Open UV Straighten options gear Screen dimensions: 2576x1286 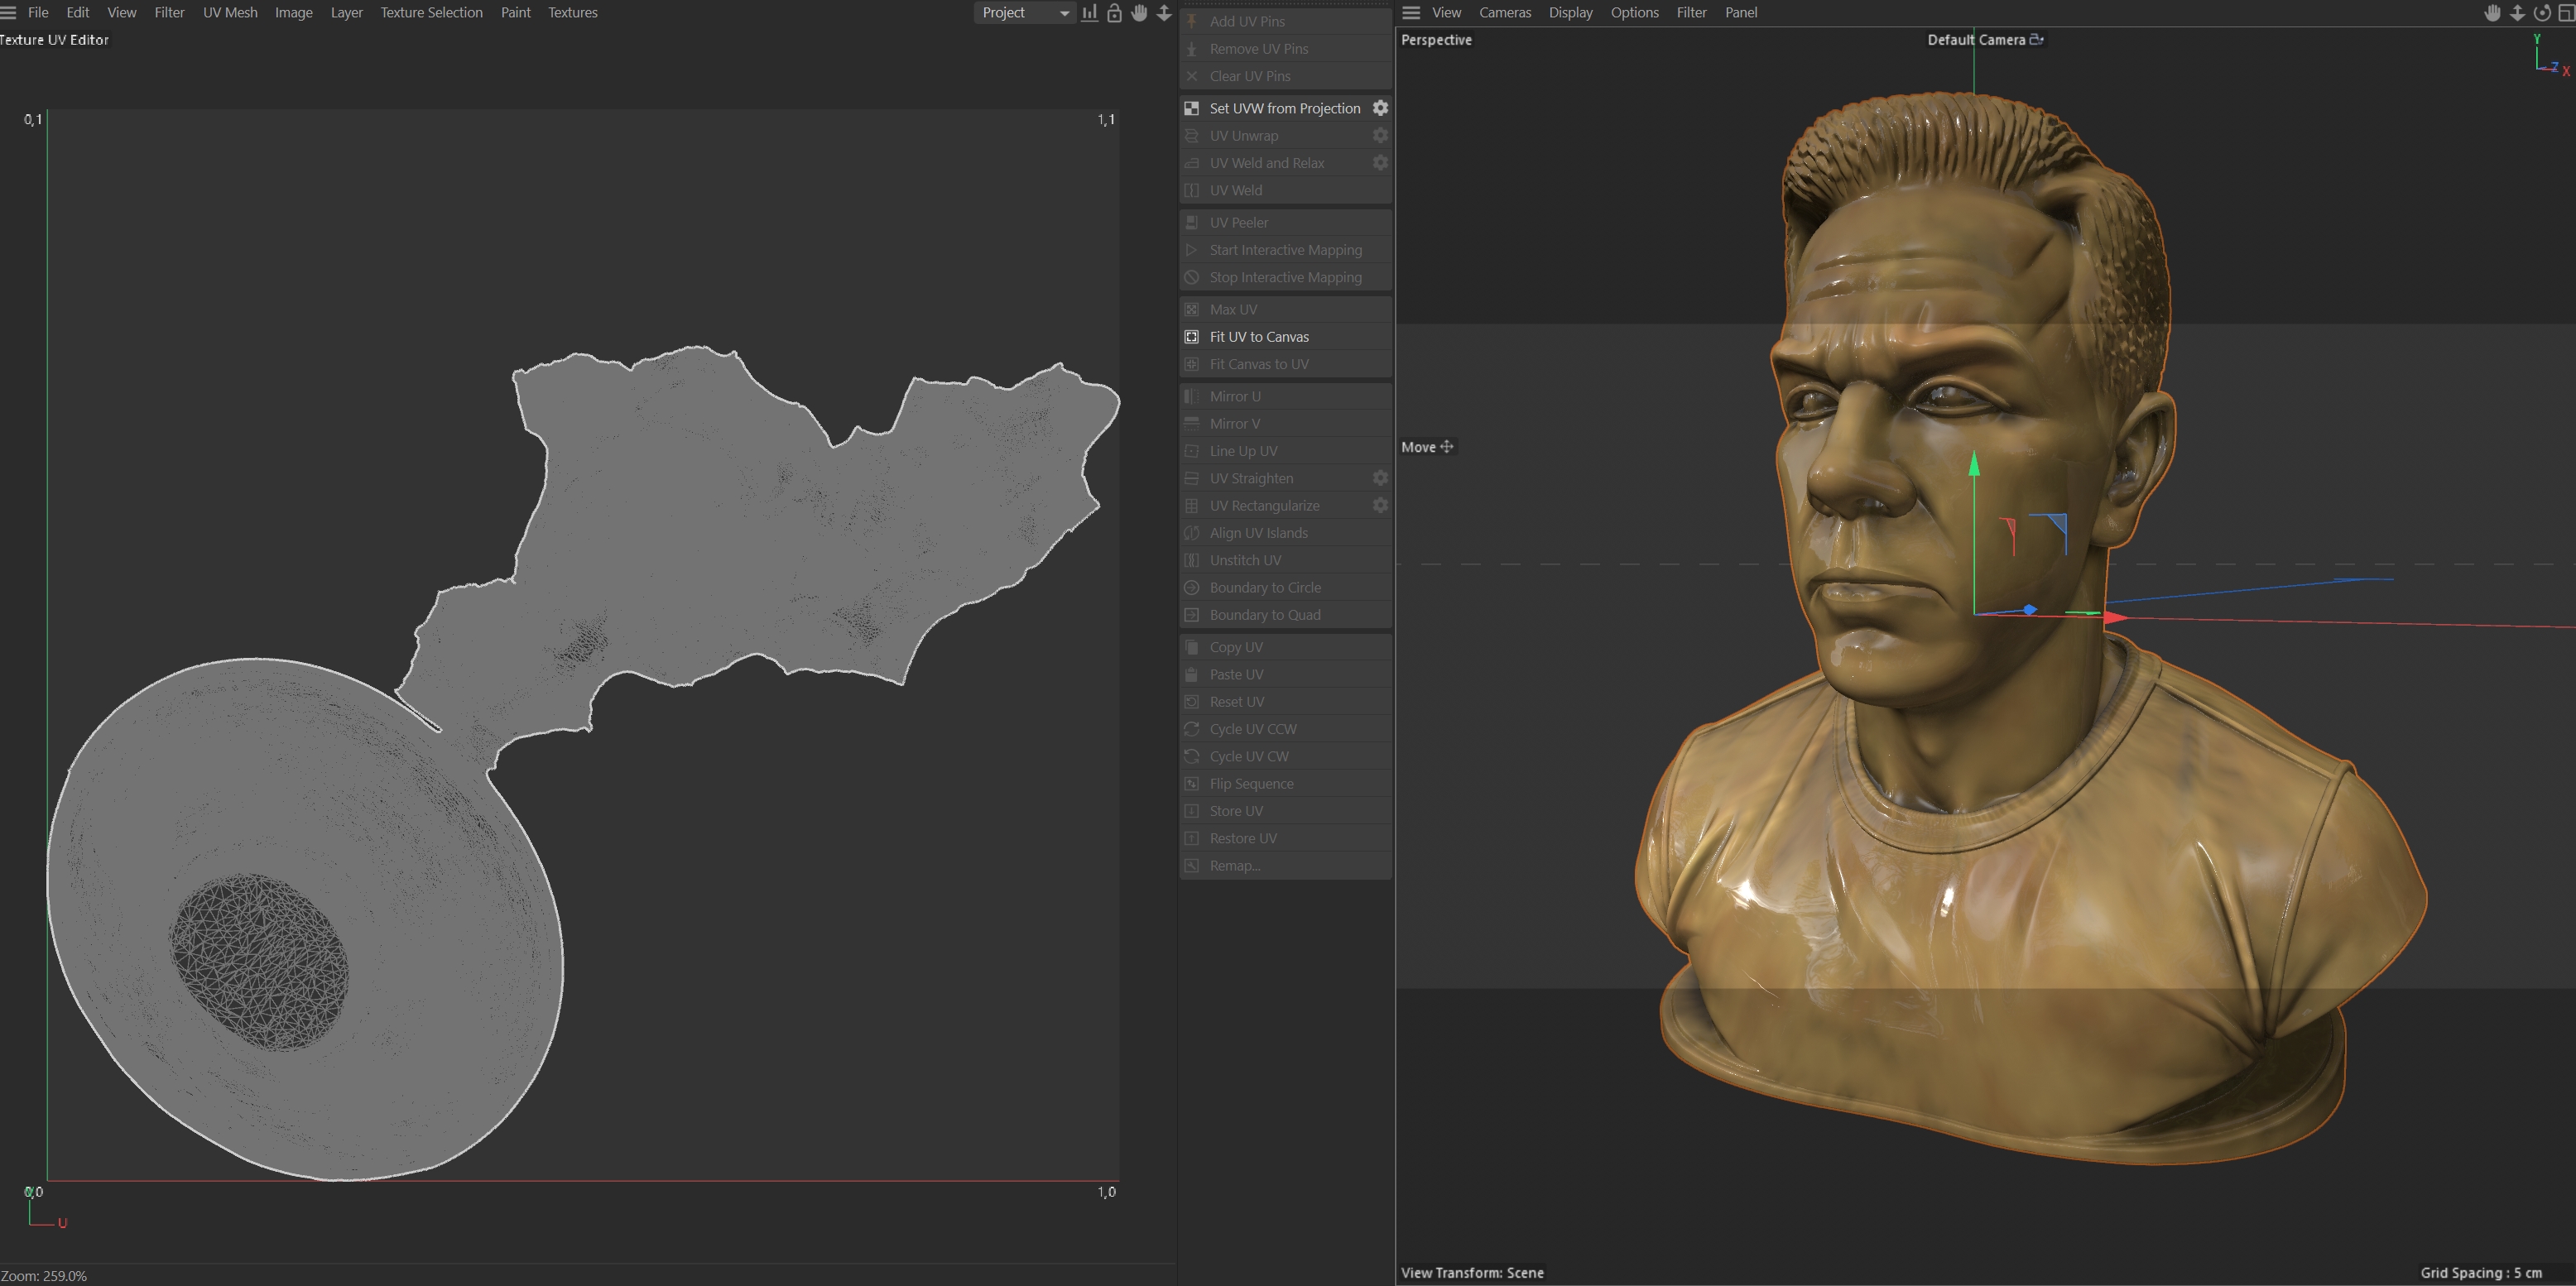[1380, 478]
